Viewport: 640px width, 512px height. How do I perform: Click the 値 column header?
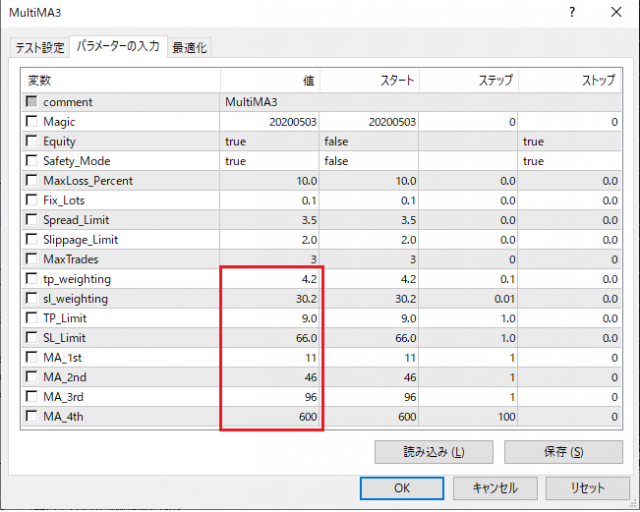tap(270, 80)
